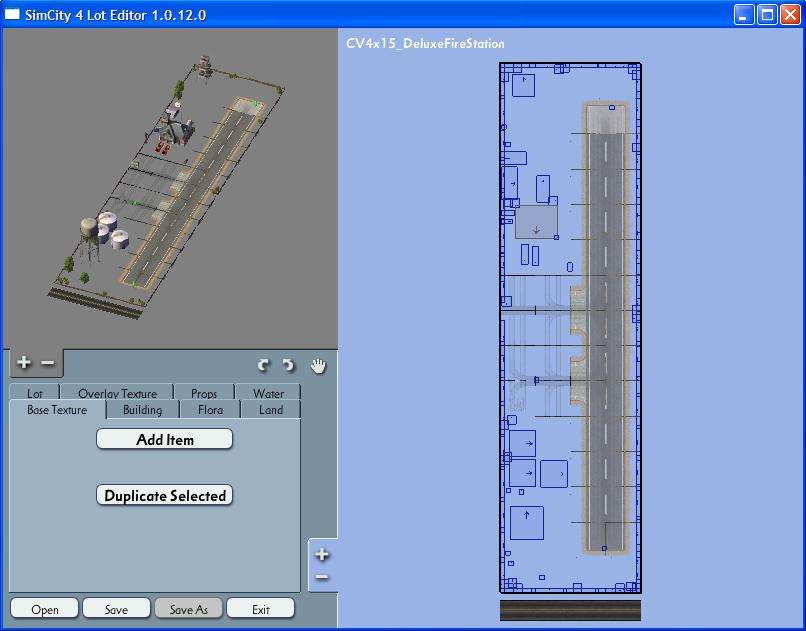
Task: Zoom out the lot plan view
Action: (x=322, y=577)
